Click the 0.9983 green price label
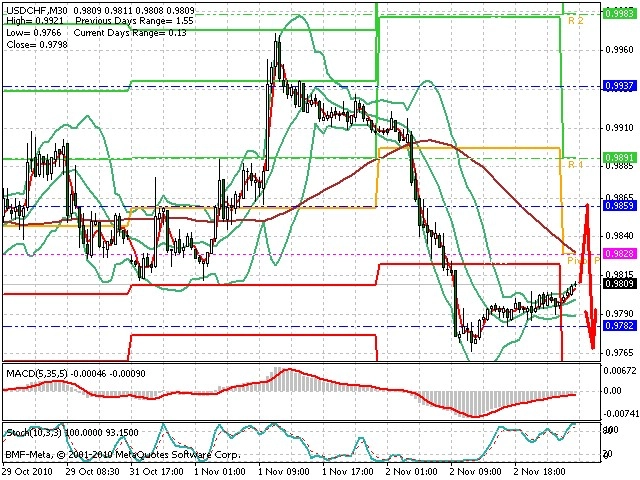This screenshot has width=640, height=480. pyautogui.click(x=619, y=13)
